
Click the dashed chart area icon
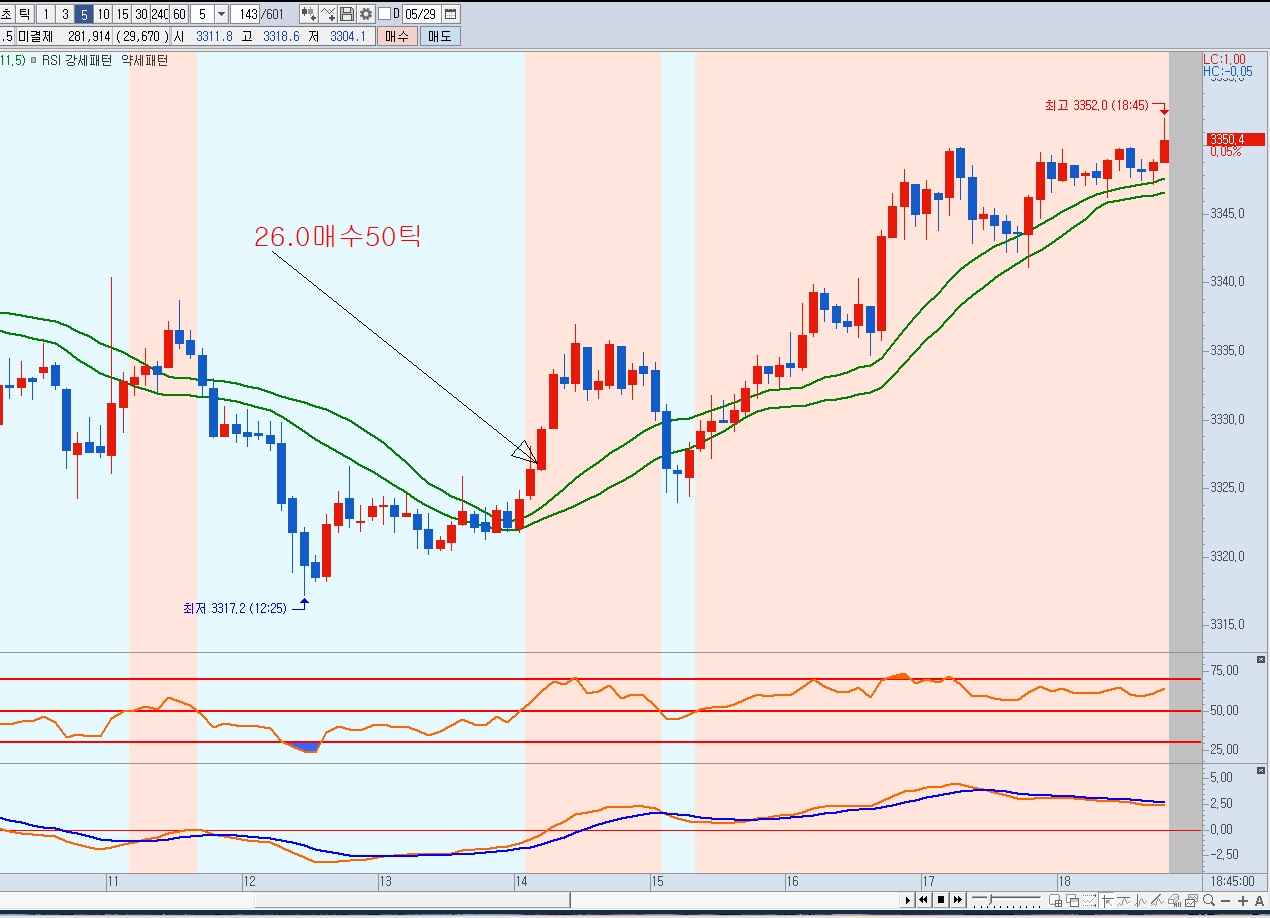tap(1089, 900)
